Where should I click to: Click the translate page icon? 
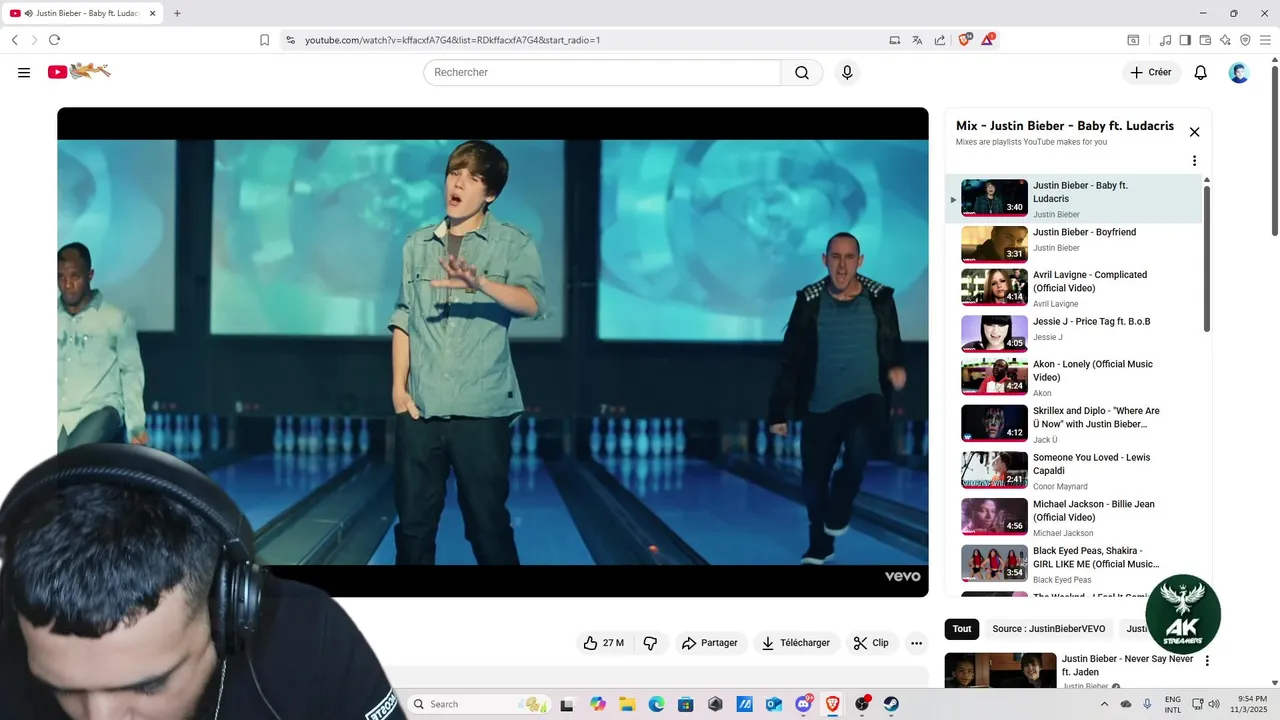pyautogui.click(x=917, y=40)
